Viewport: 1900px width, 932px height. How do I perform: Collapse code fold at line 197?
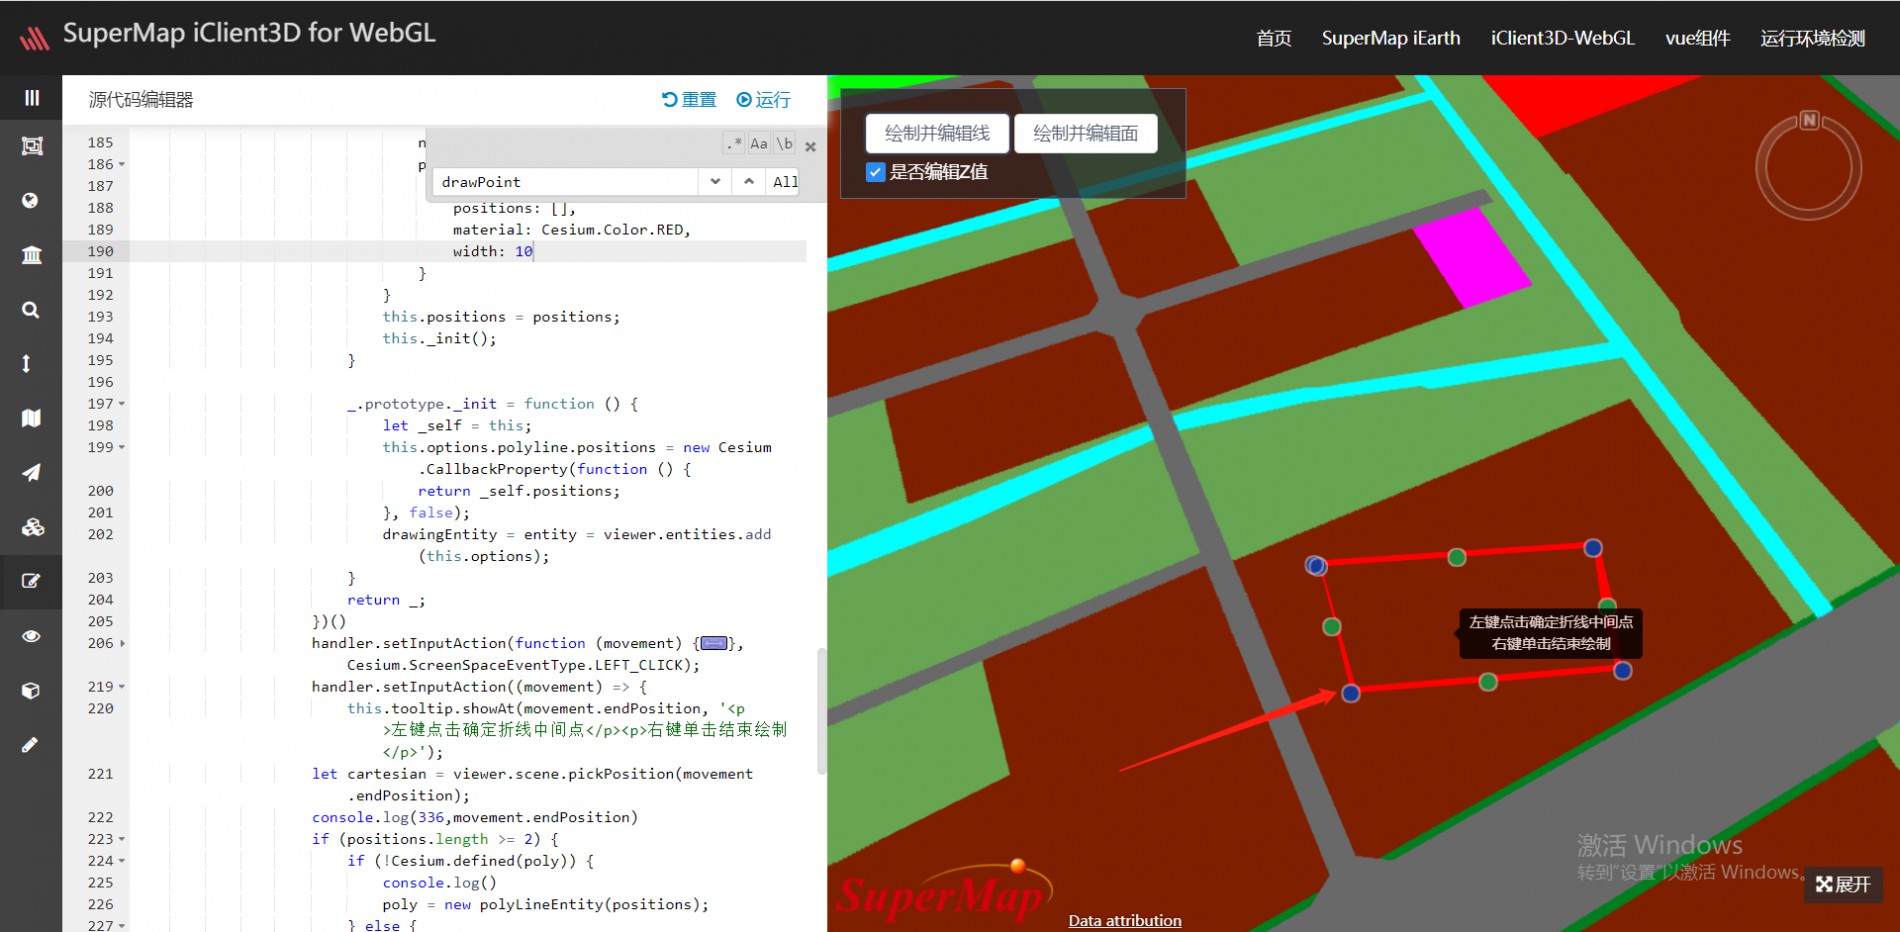tap(122, 404)
